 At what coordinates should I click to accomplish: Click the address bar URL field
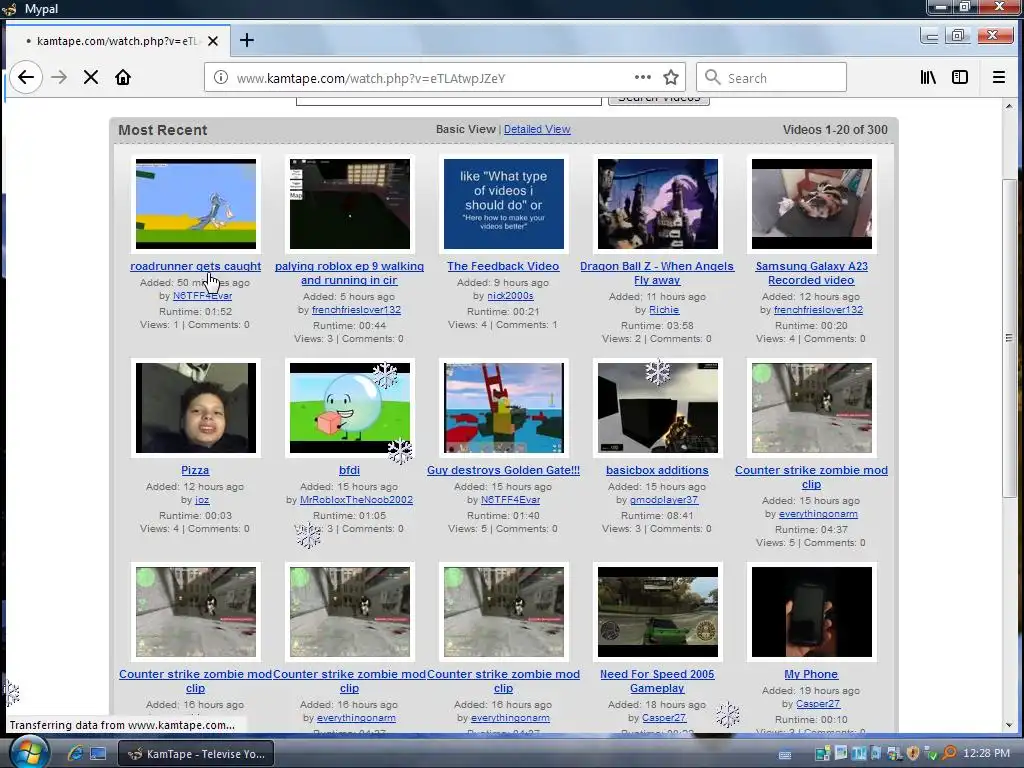(431, 78)
